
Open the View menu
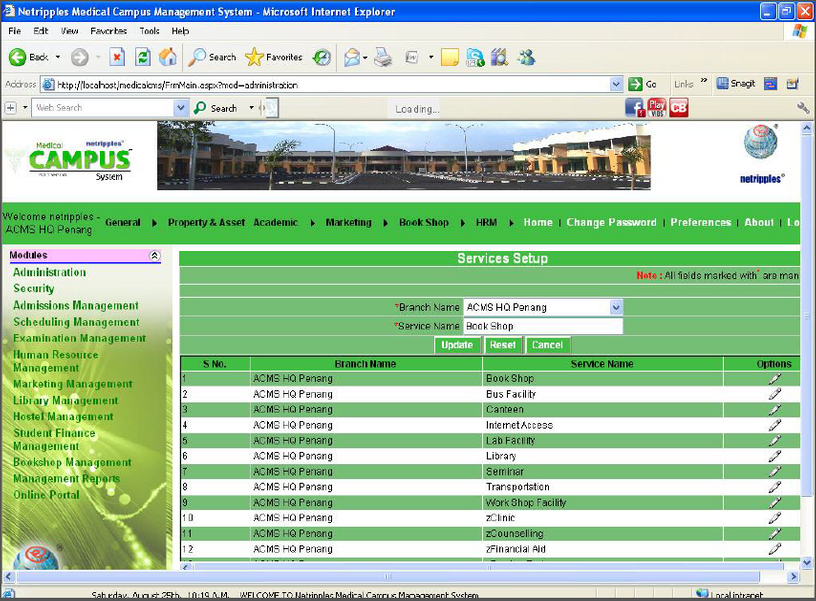pos(70,31)
